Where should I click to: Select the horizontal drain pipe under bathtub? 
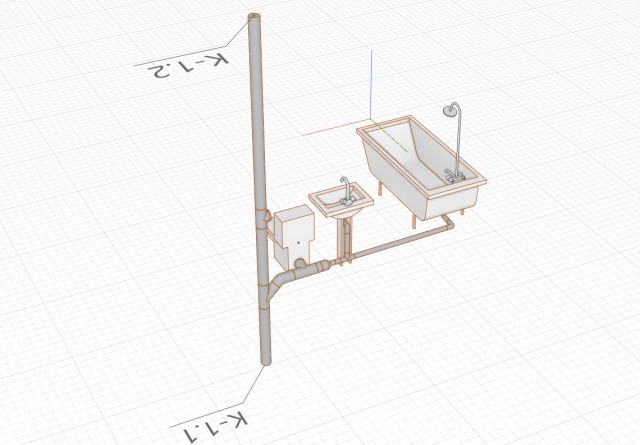pos(398,243)
